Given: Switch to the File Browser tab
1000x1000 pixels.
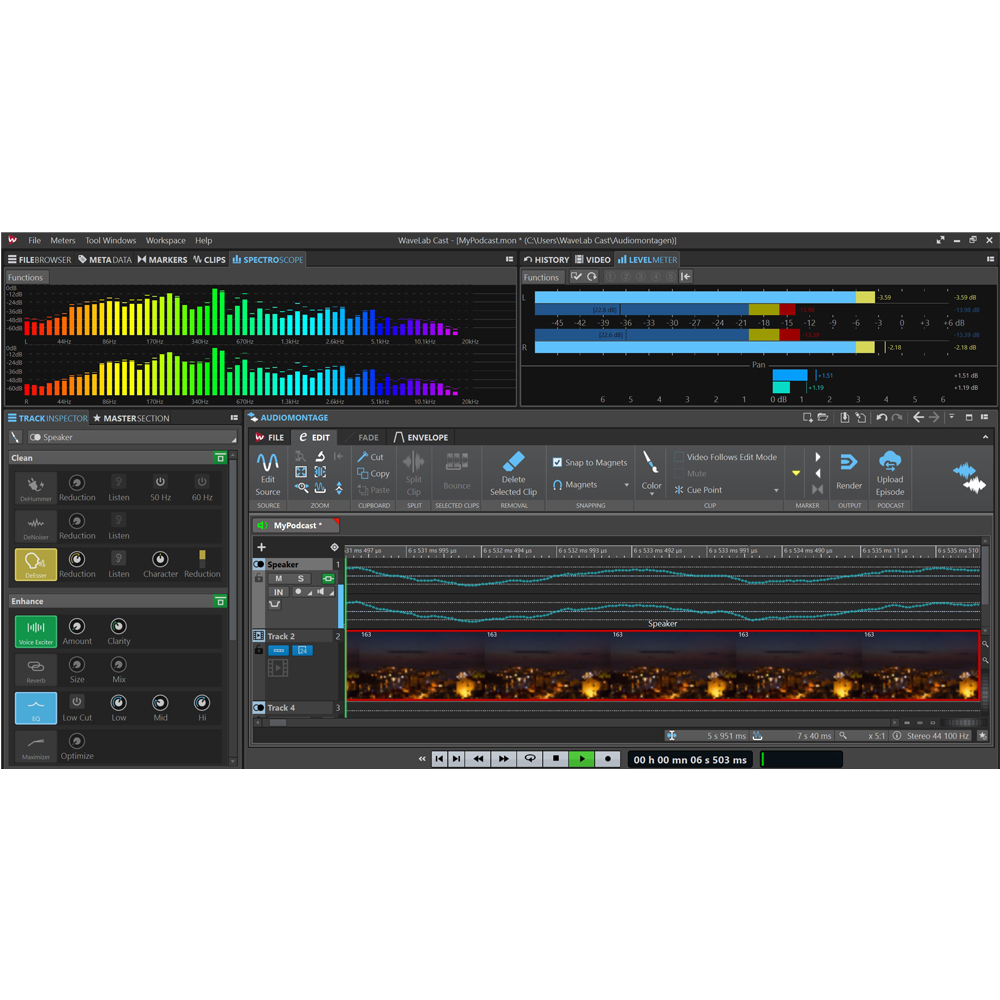Looking at the screenshot, I should [x=40, y=260].
